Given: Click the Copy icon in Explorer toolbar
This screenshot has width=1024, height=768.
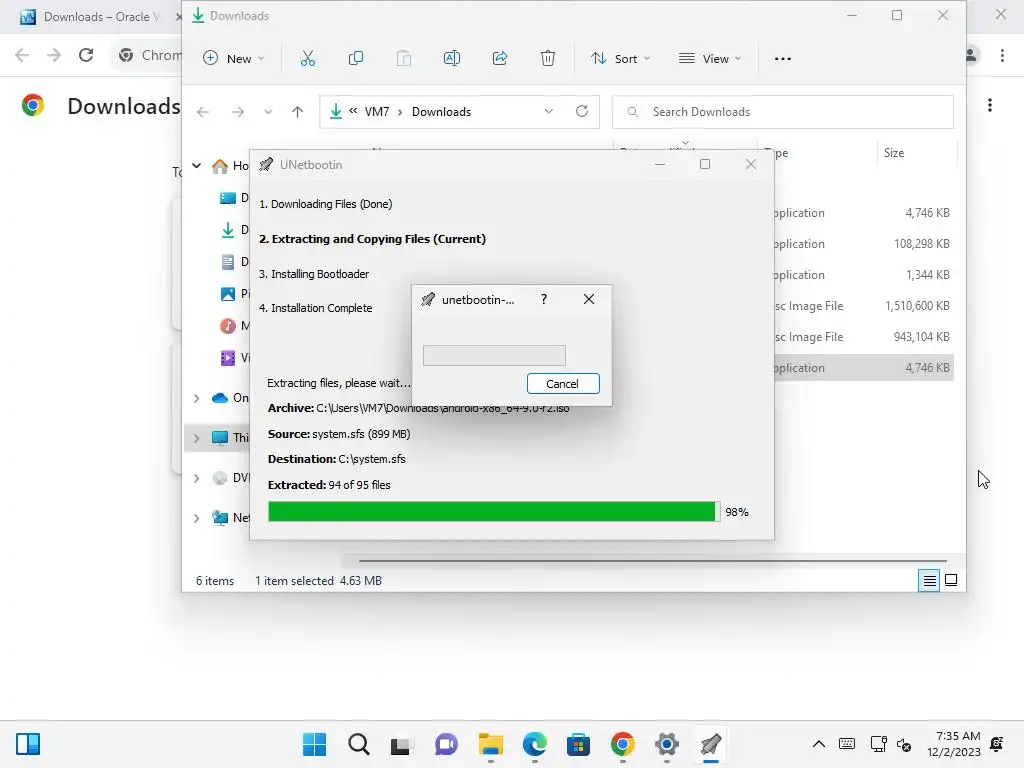Looking at the screenshot, I should 356,59.
